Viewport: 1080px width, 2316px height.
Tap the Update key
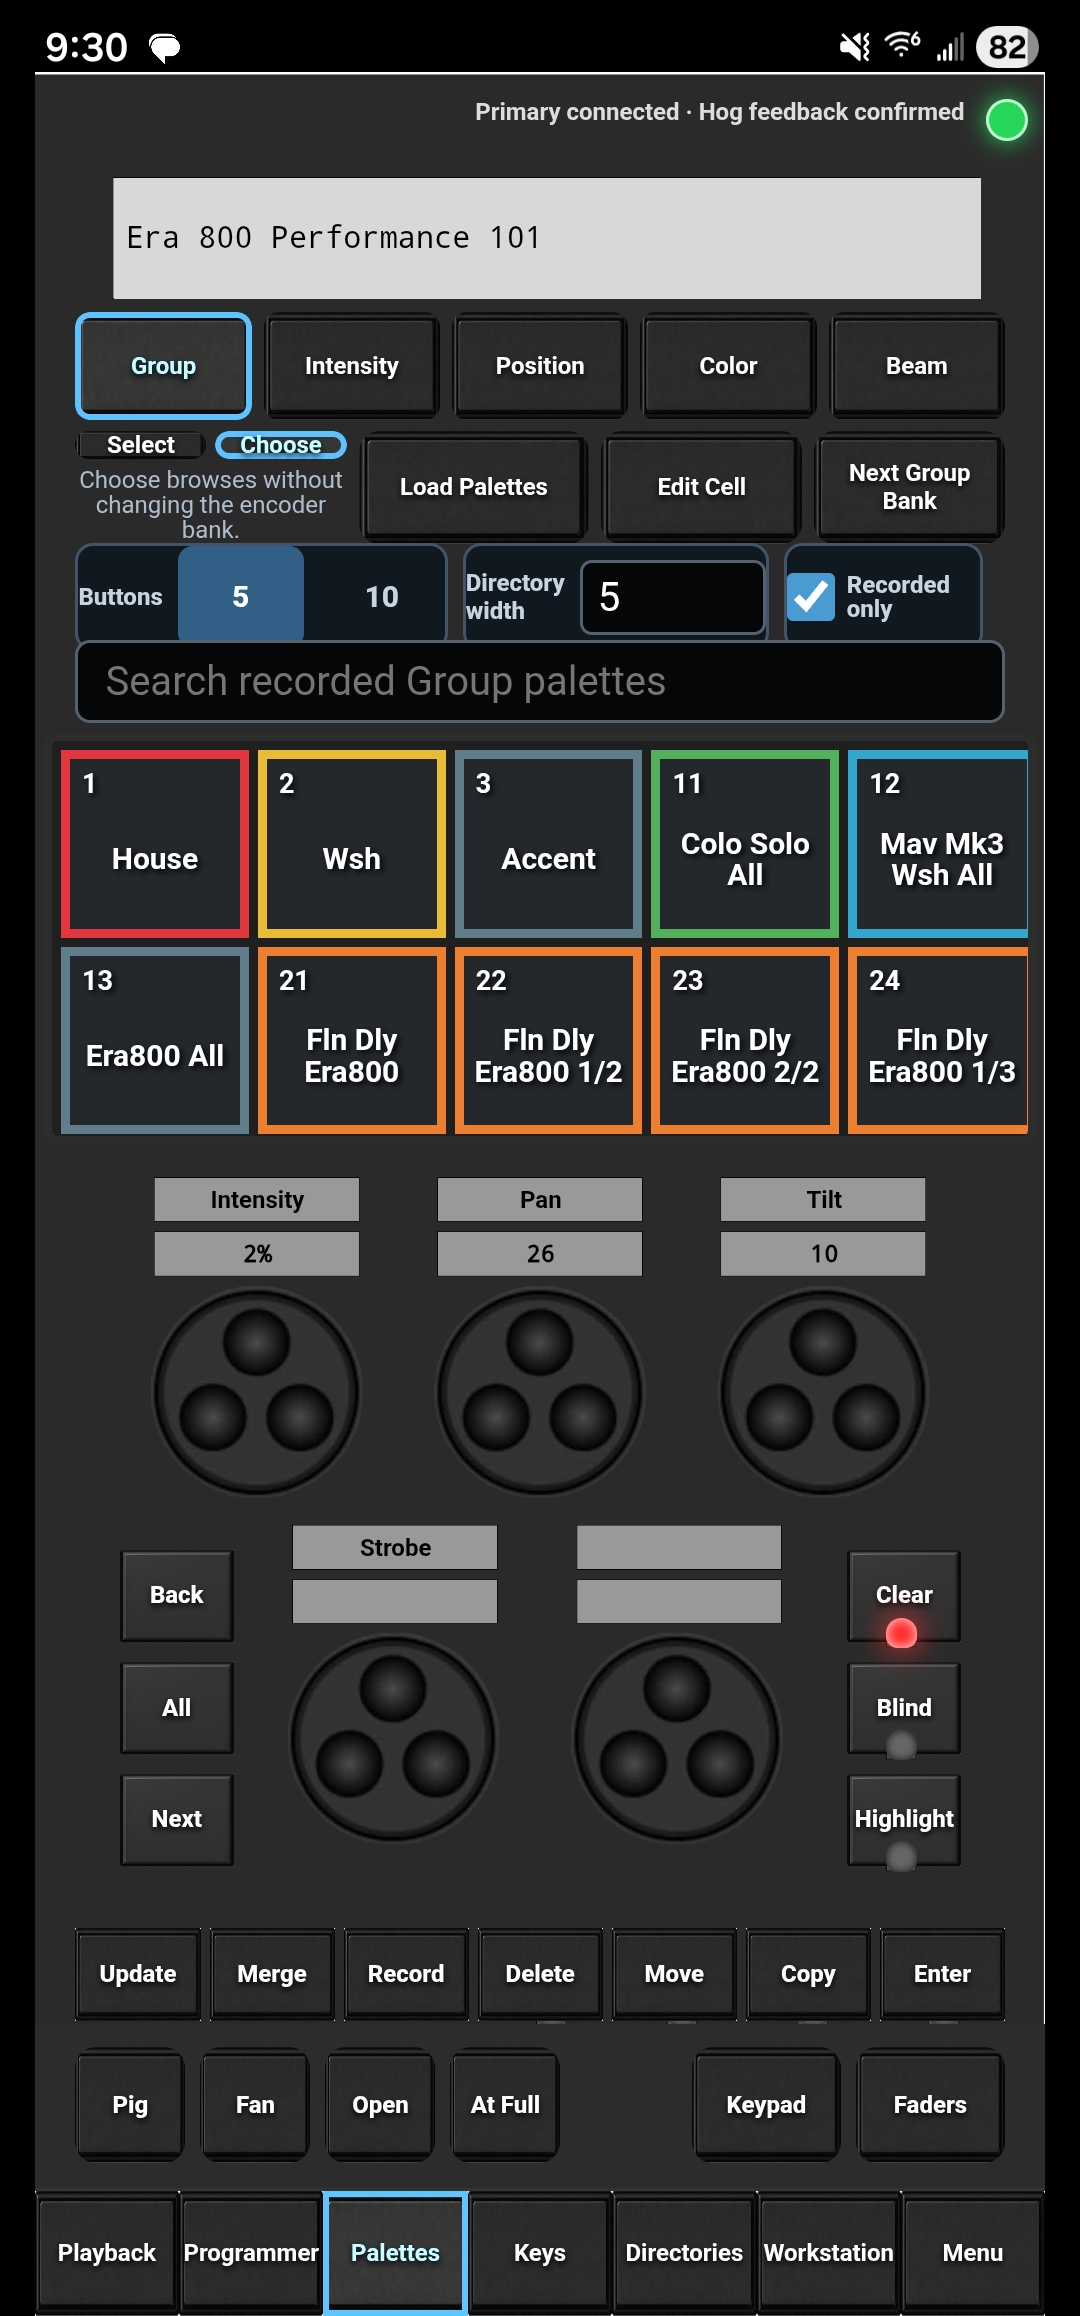138,1974
